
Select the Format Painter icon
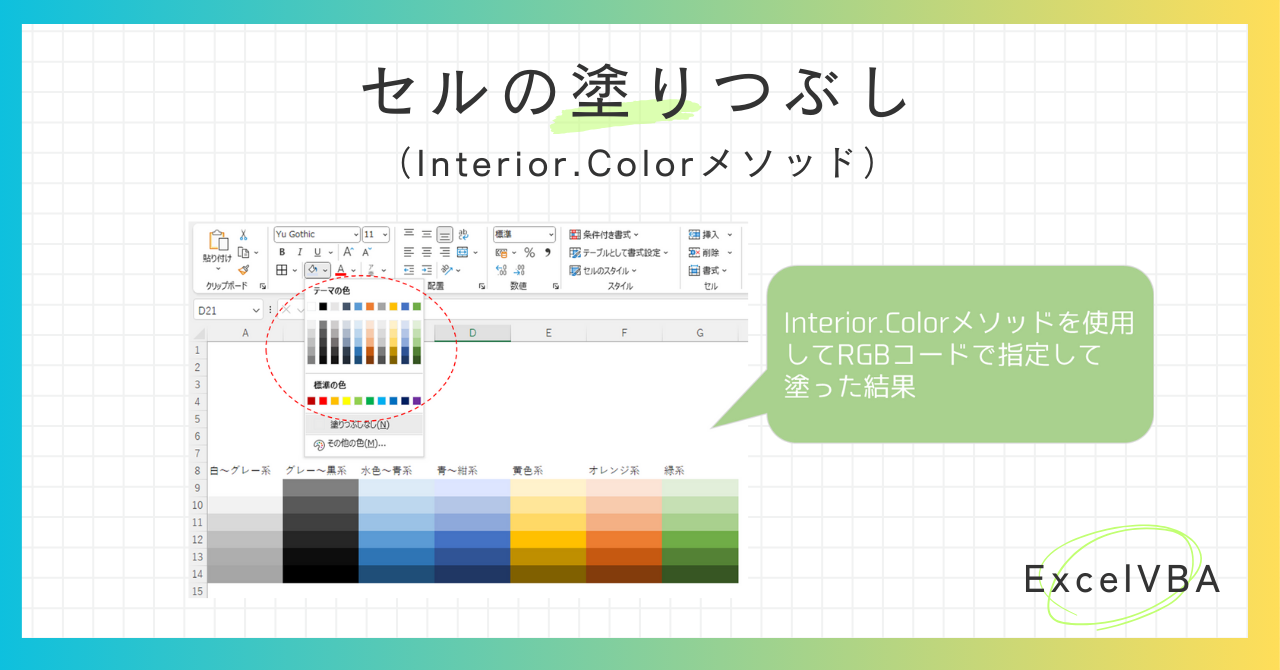244,268
